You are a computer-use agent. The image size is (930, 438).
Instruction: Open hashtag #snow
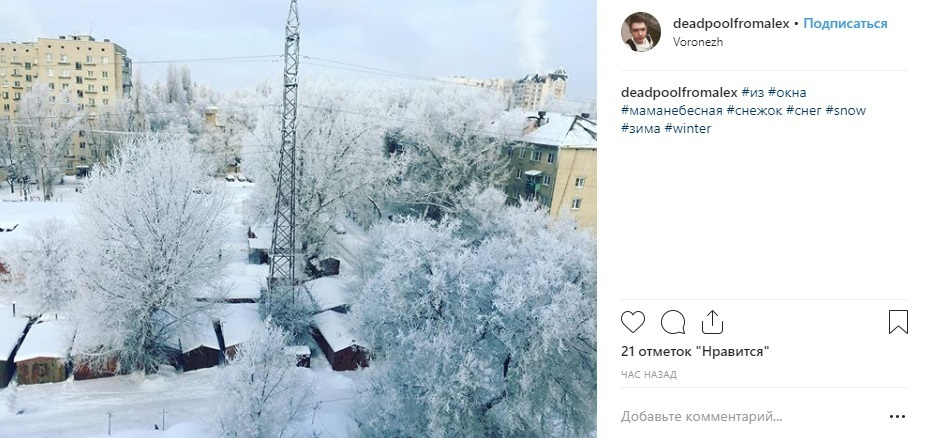(846, 110)
